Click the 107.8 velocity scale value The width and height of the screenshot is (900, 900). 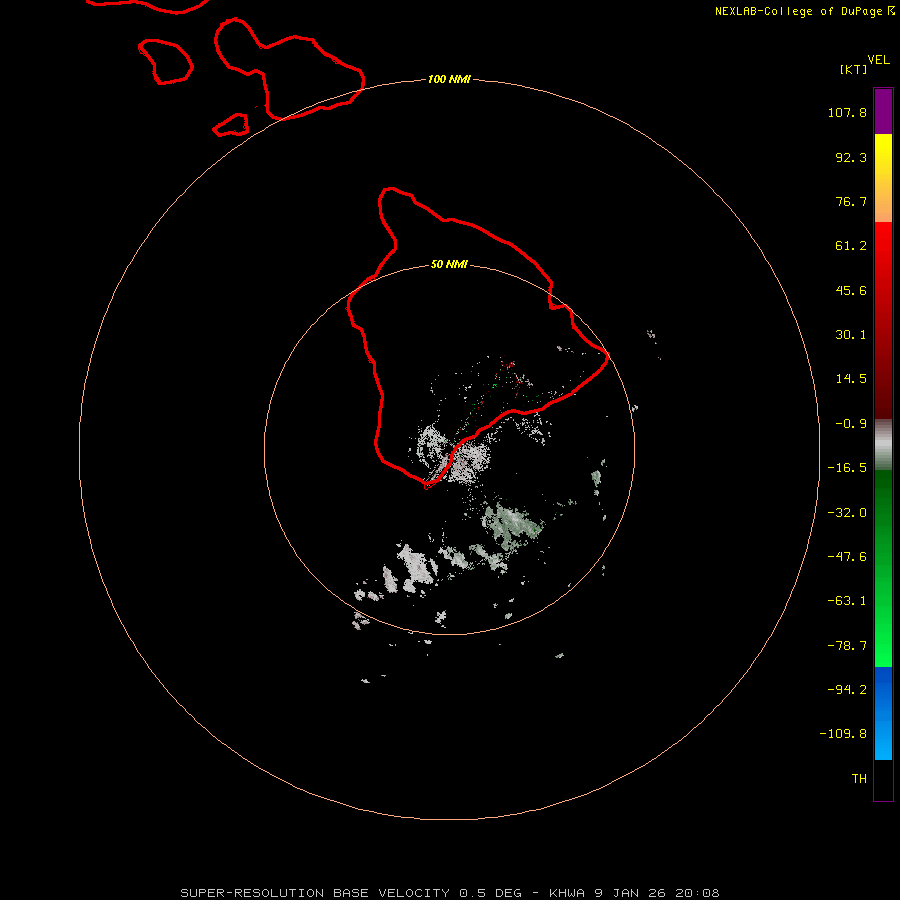847,112
